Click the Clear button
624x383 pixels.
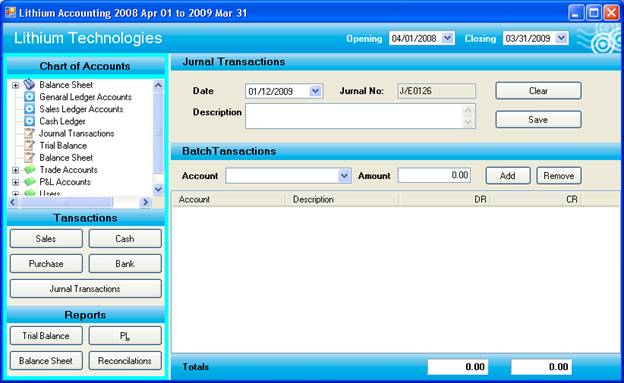pyautogui.click(x=538, y=91)
